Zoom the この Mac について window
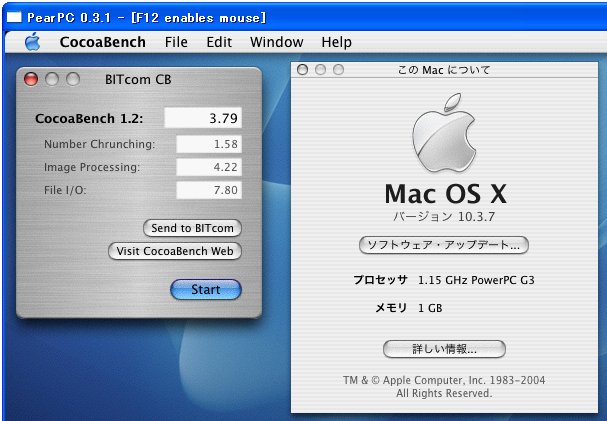 (x=338, y=70)
